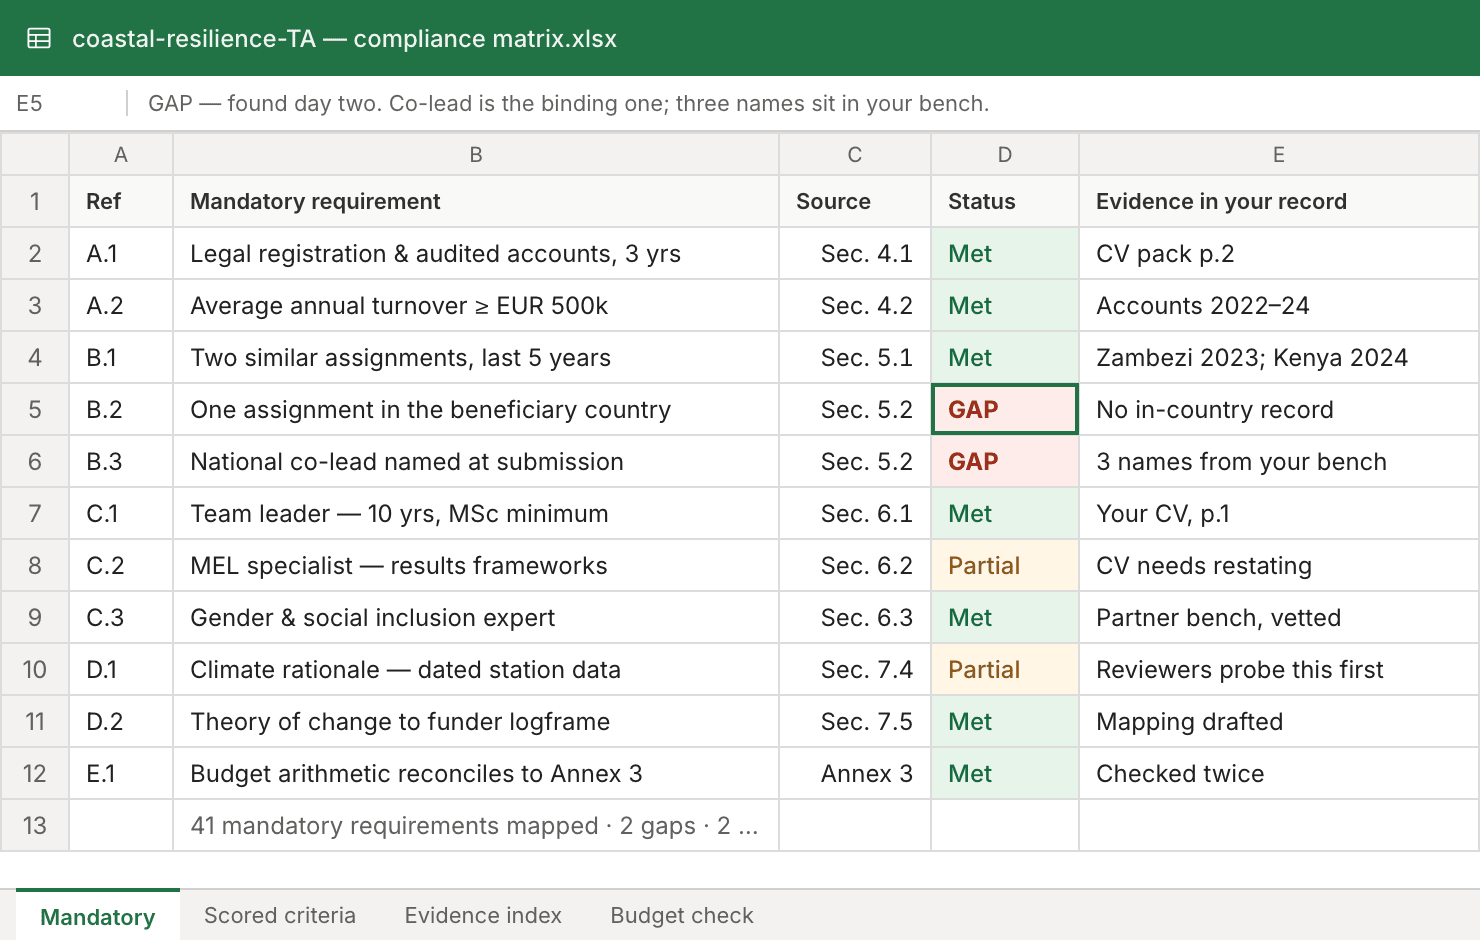Click the 'No in-country record' evidence cell

(1279, 409)
